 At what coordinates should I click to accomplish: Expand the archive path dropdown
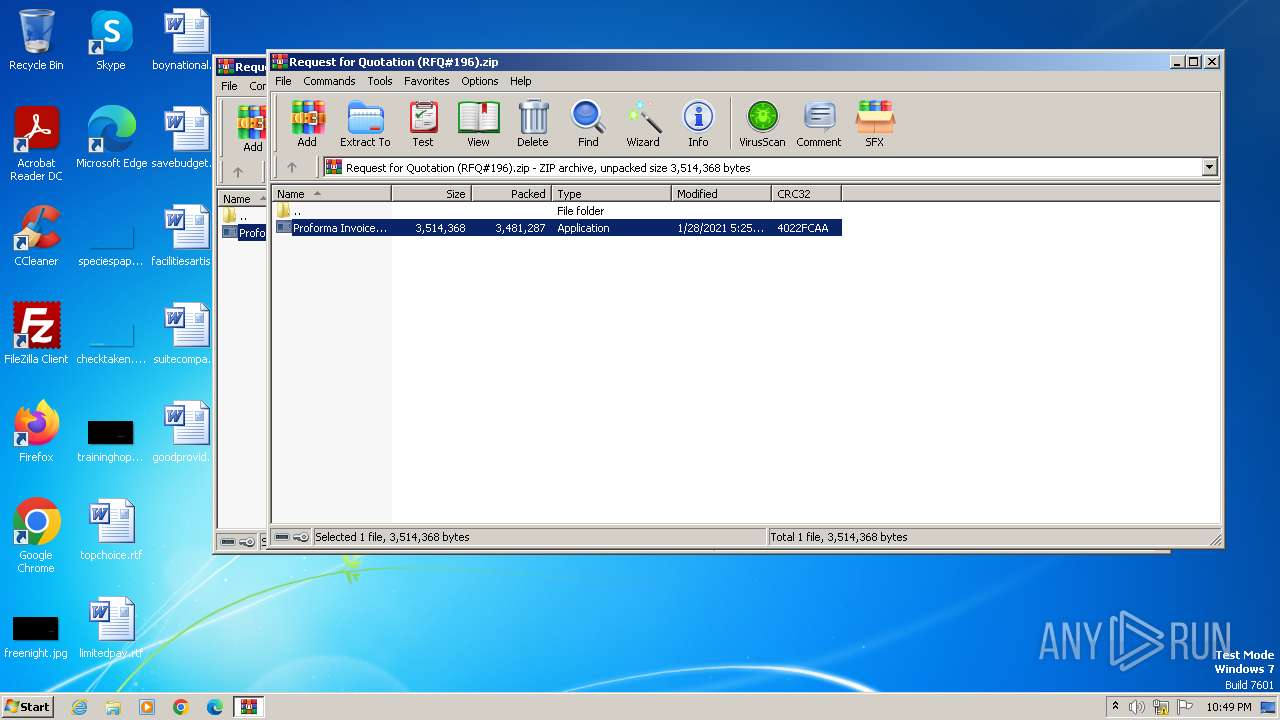(1209, 168)
